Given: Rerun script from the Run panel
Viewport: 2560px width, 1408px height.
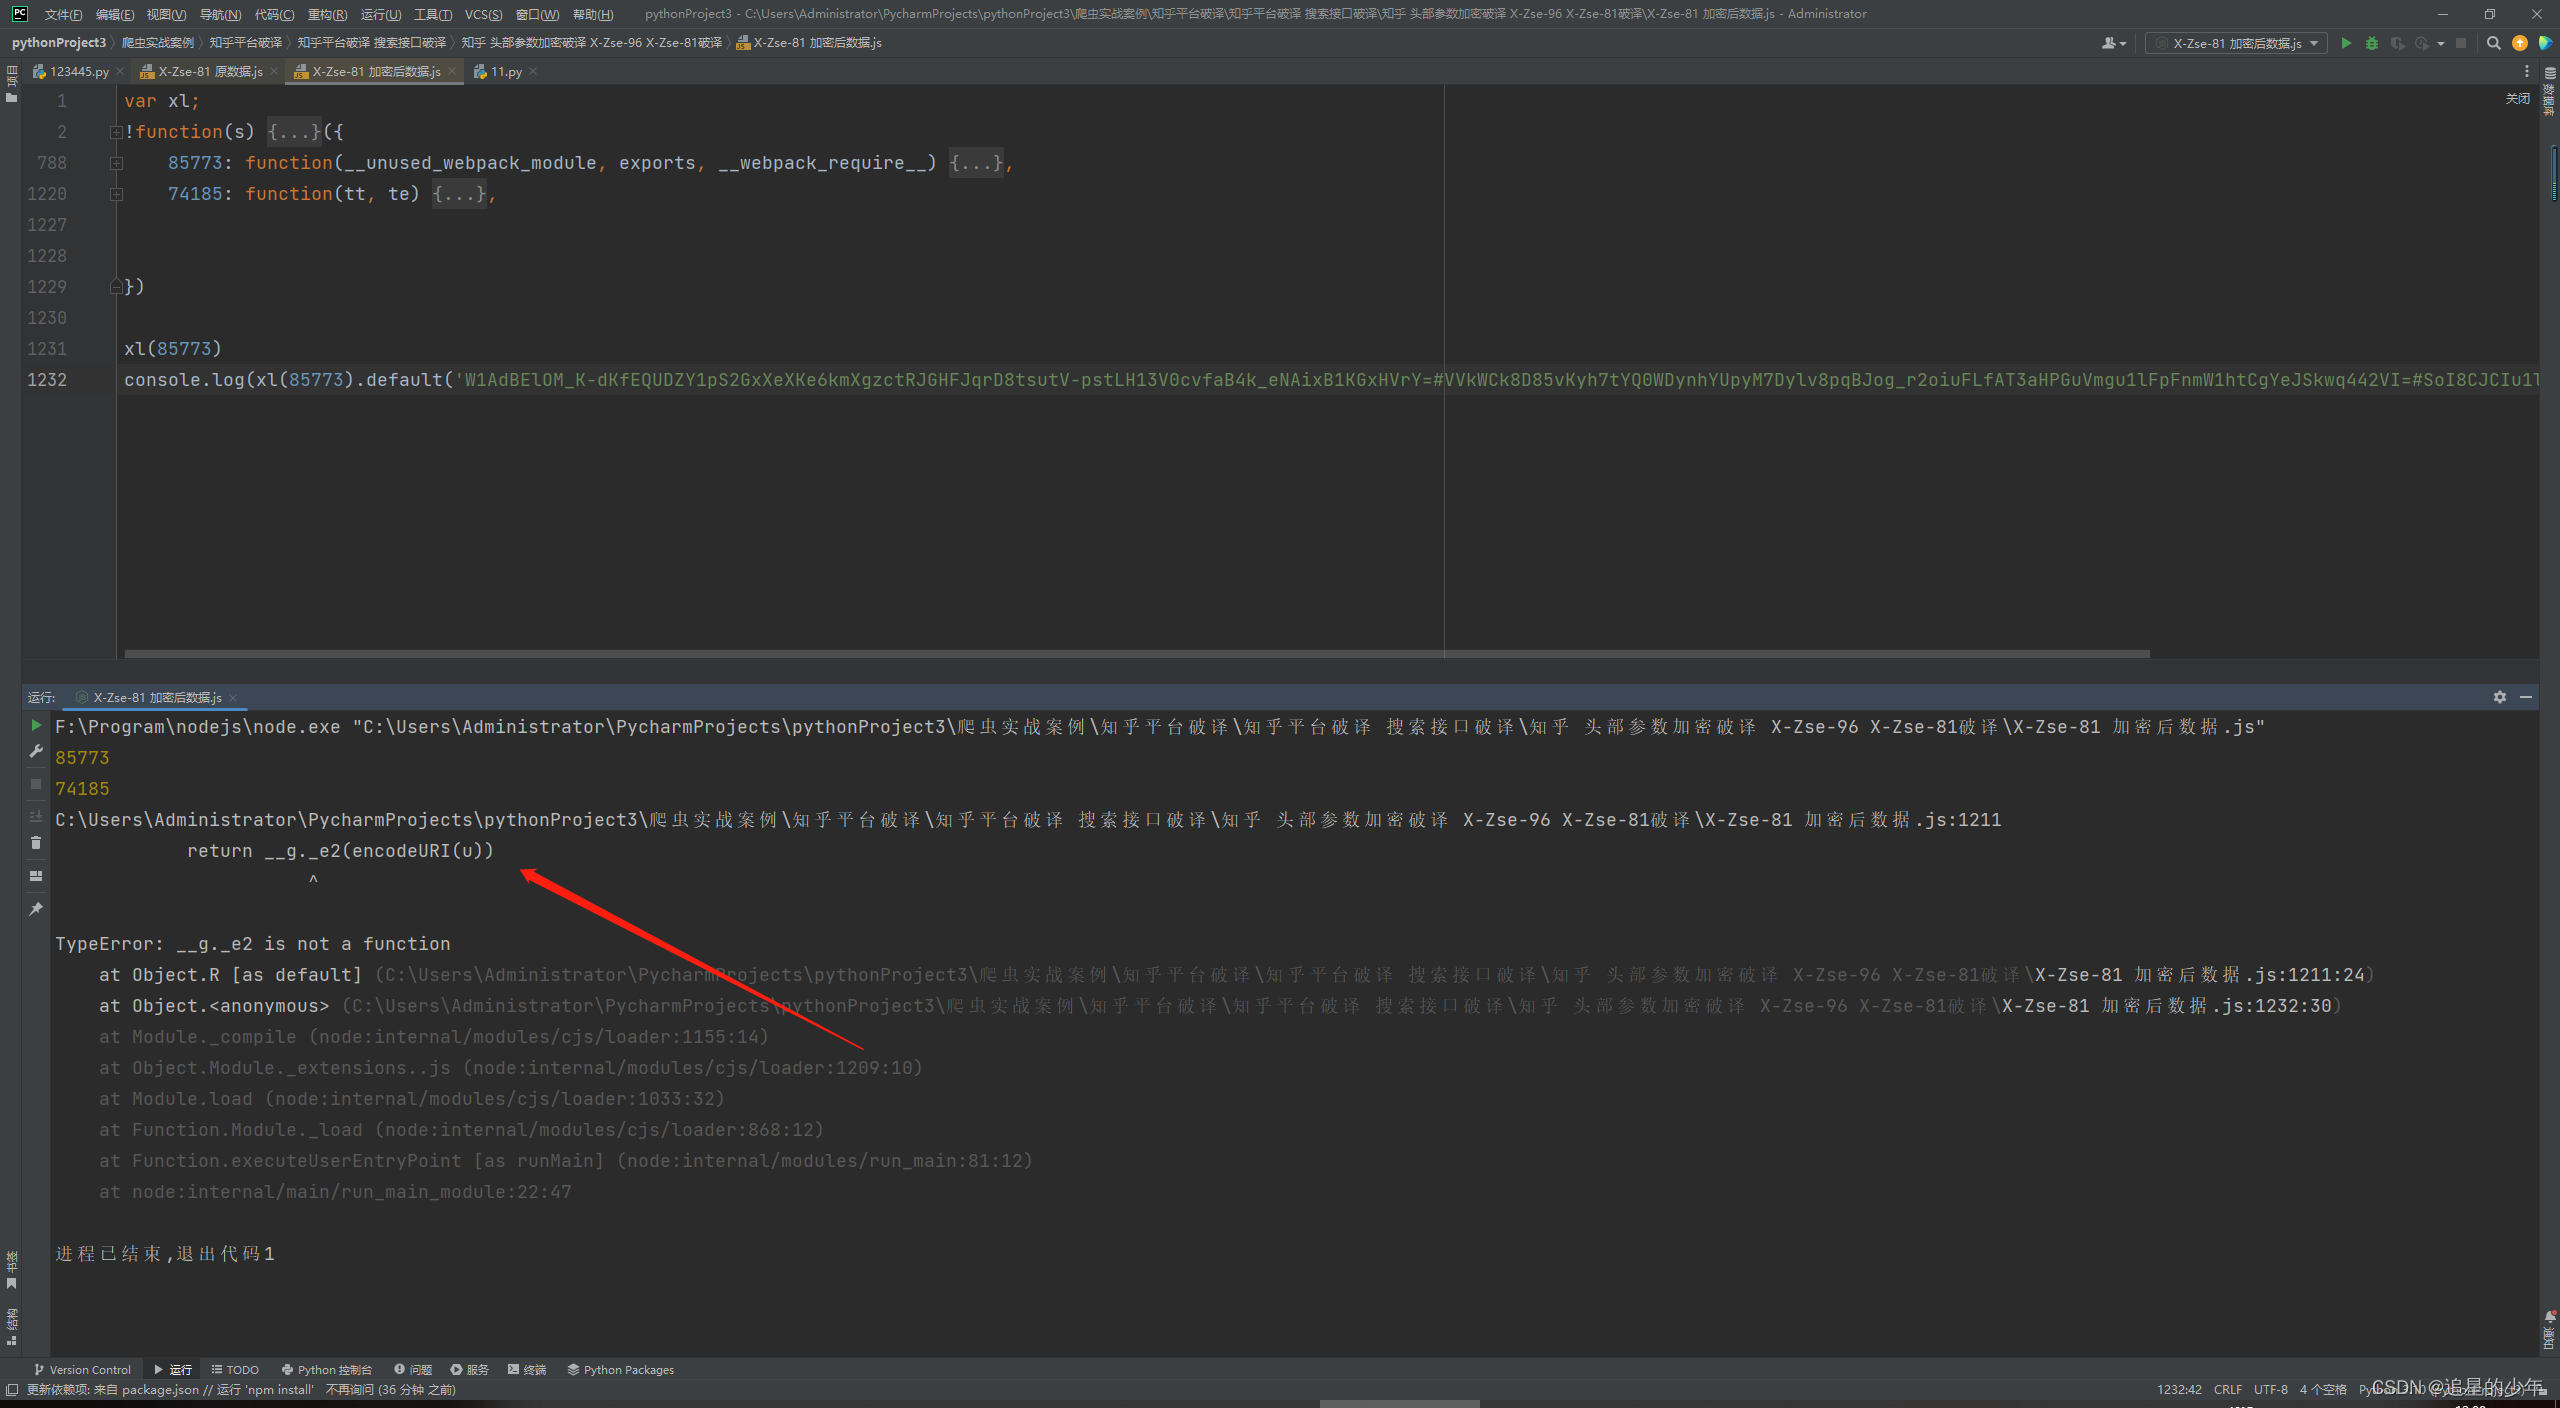Looking at the screenshot, I should click(x=36, y=726).
